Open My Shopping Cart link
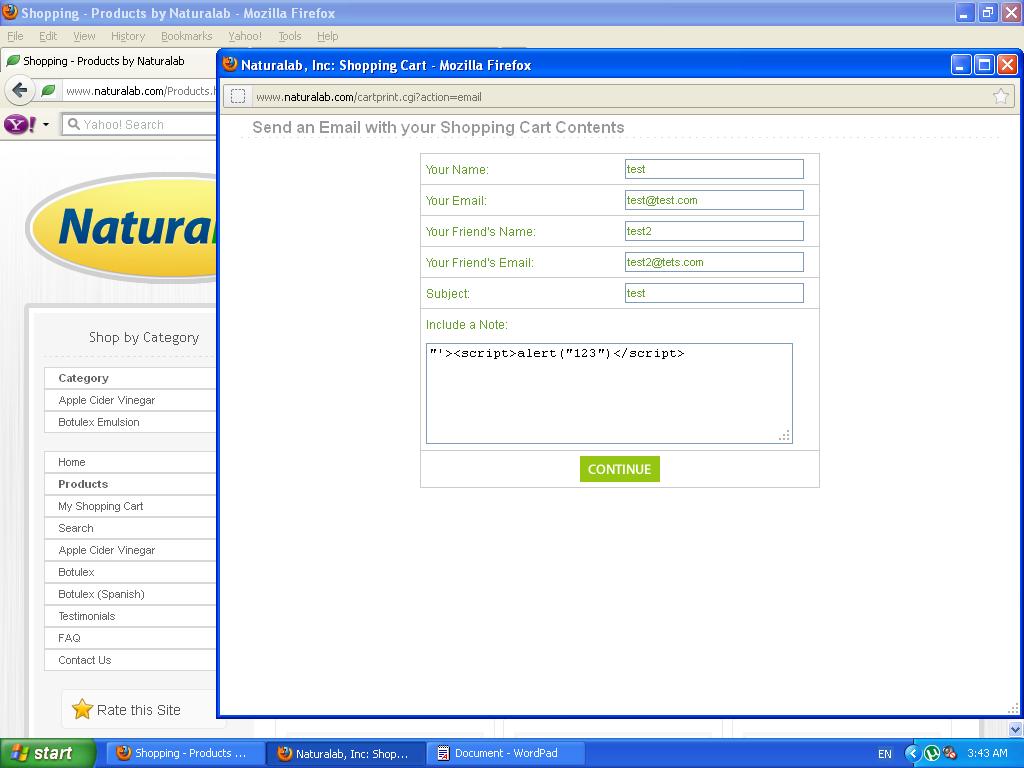 [101, 506]
